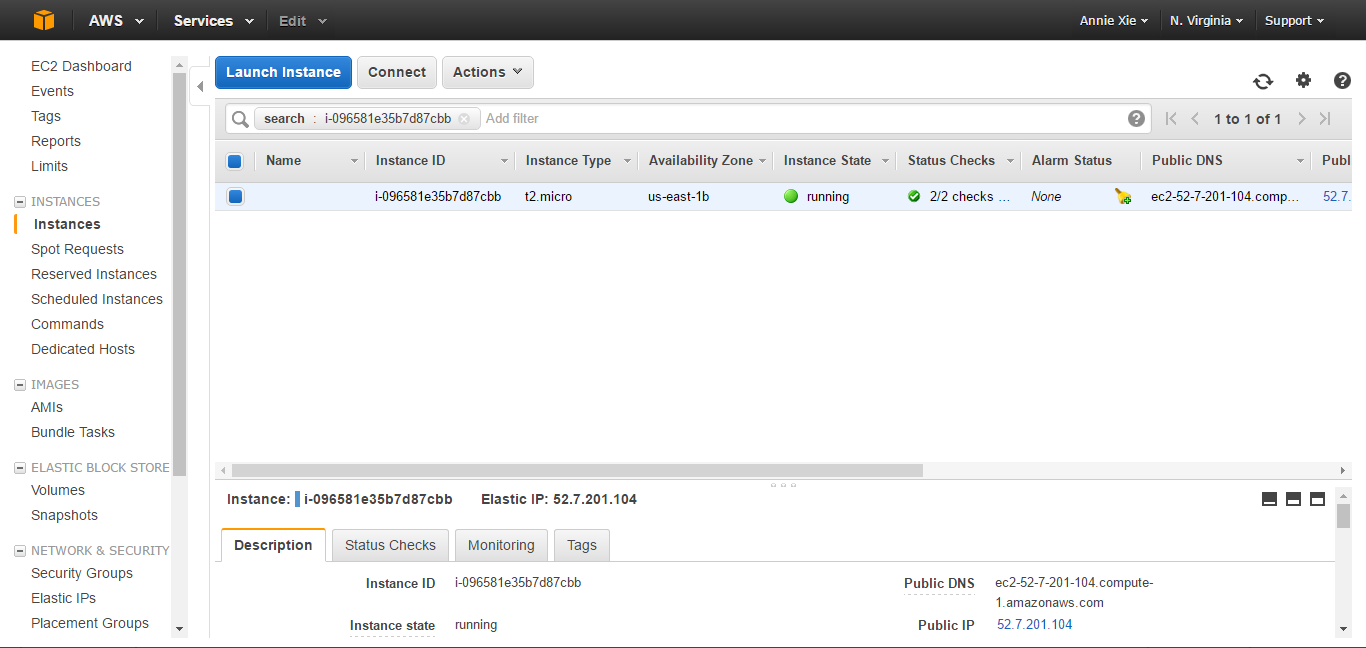This screenshot has width=1366, height=648.
Task: Go to first page of results
Action: click(1171, 118)
